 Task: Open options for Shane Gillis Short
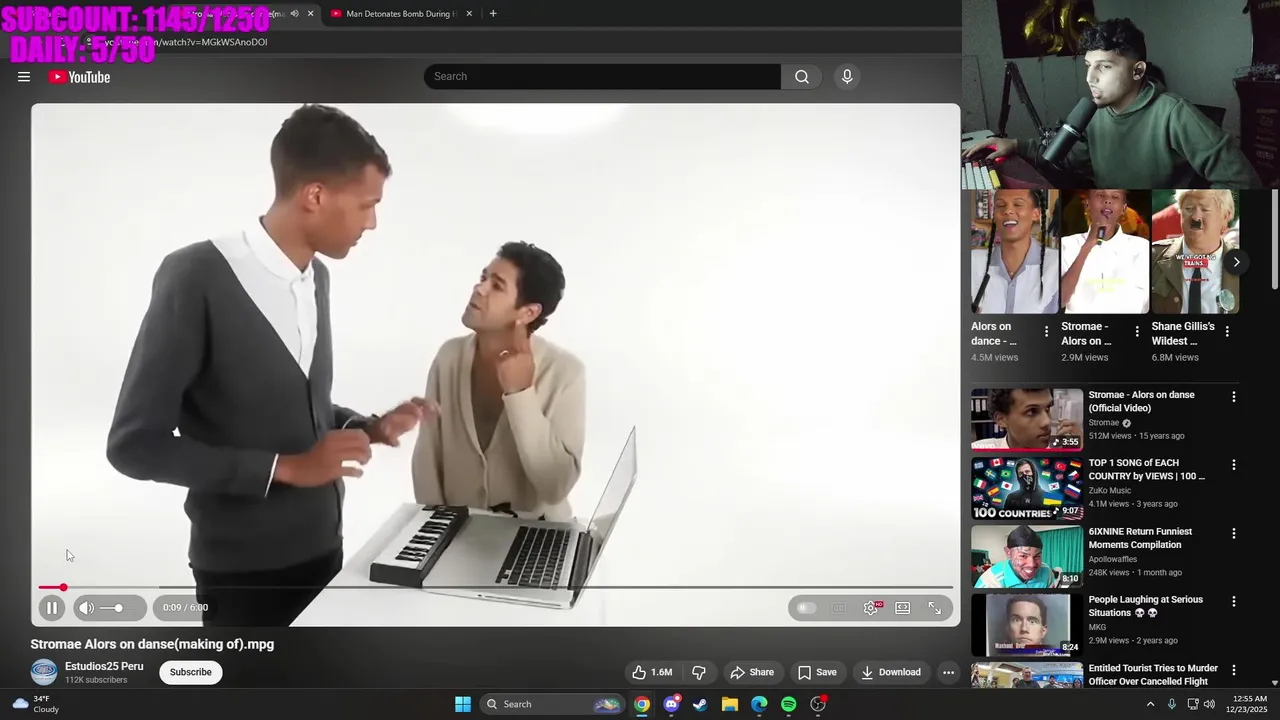(x=1227, y=331)
